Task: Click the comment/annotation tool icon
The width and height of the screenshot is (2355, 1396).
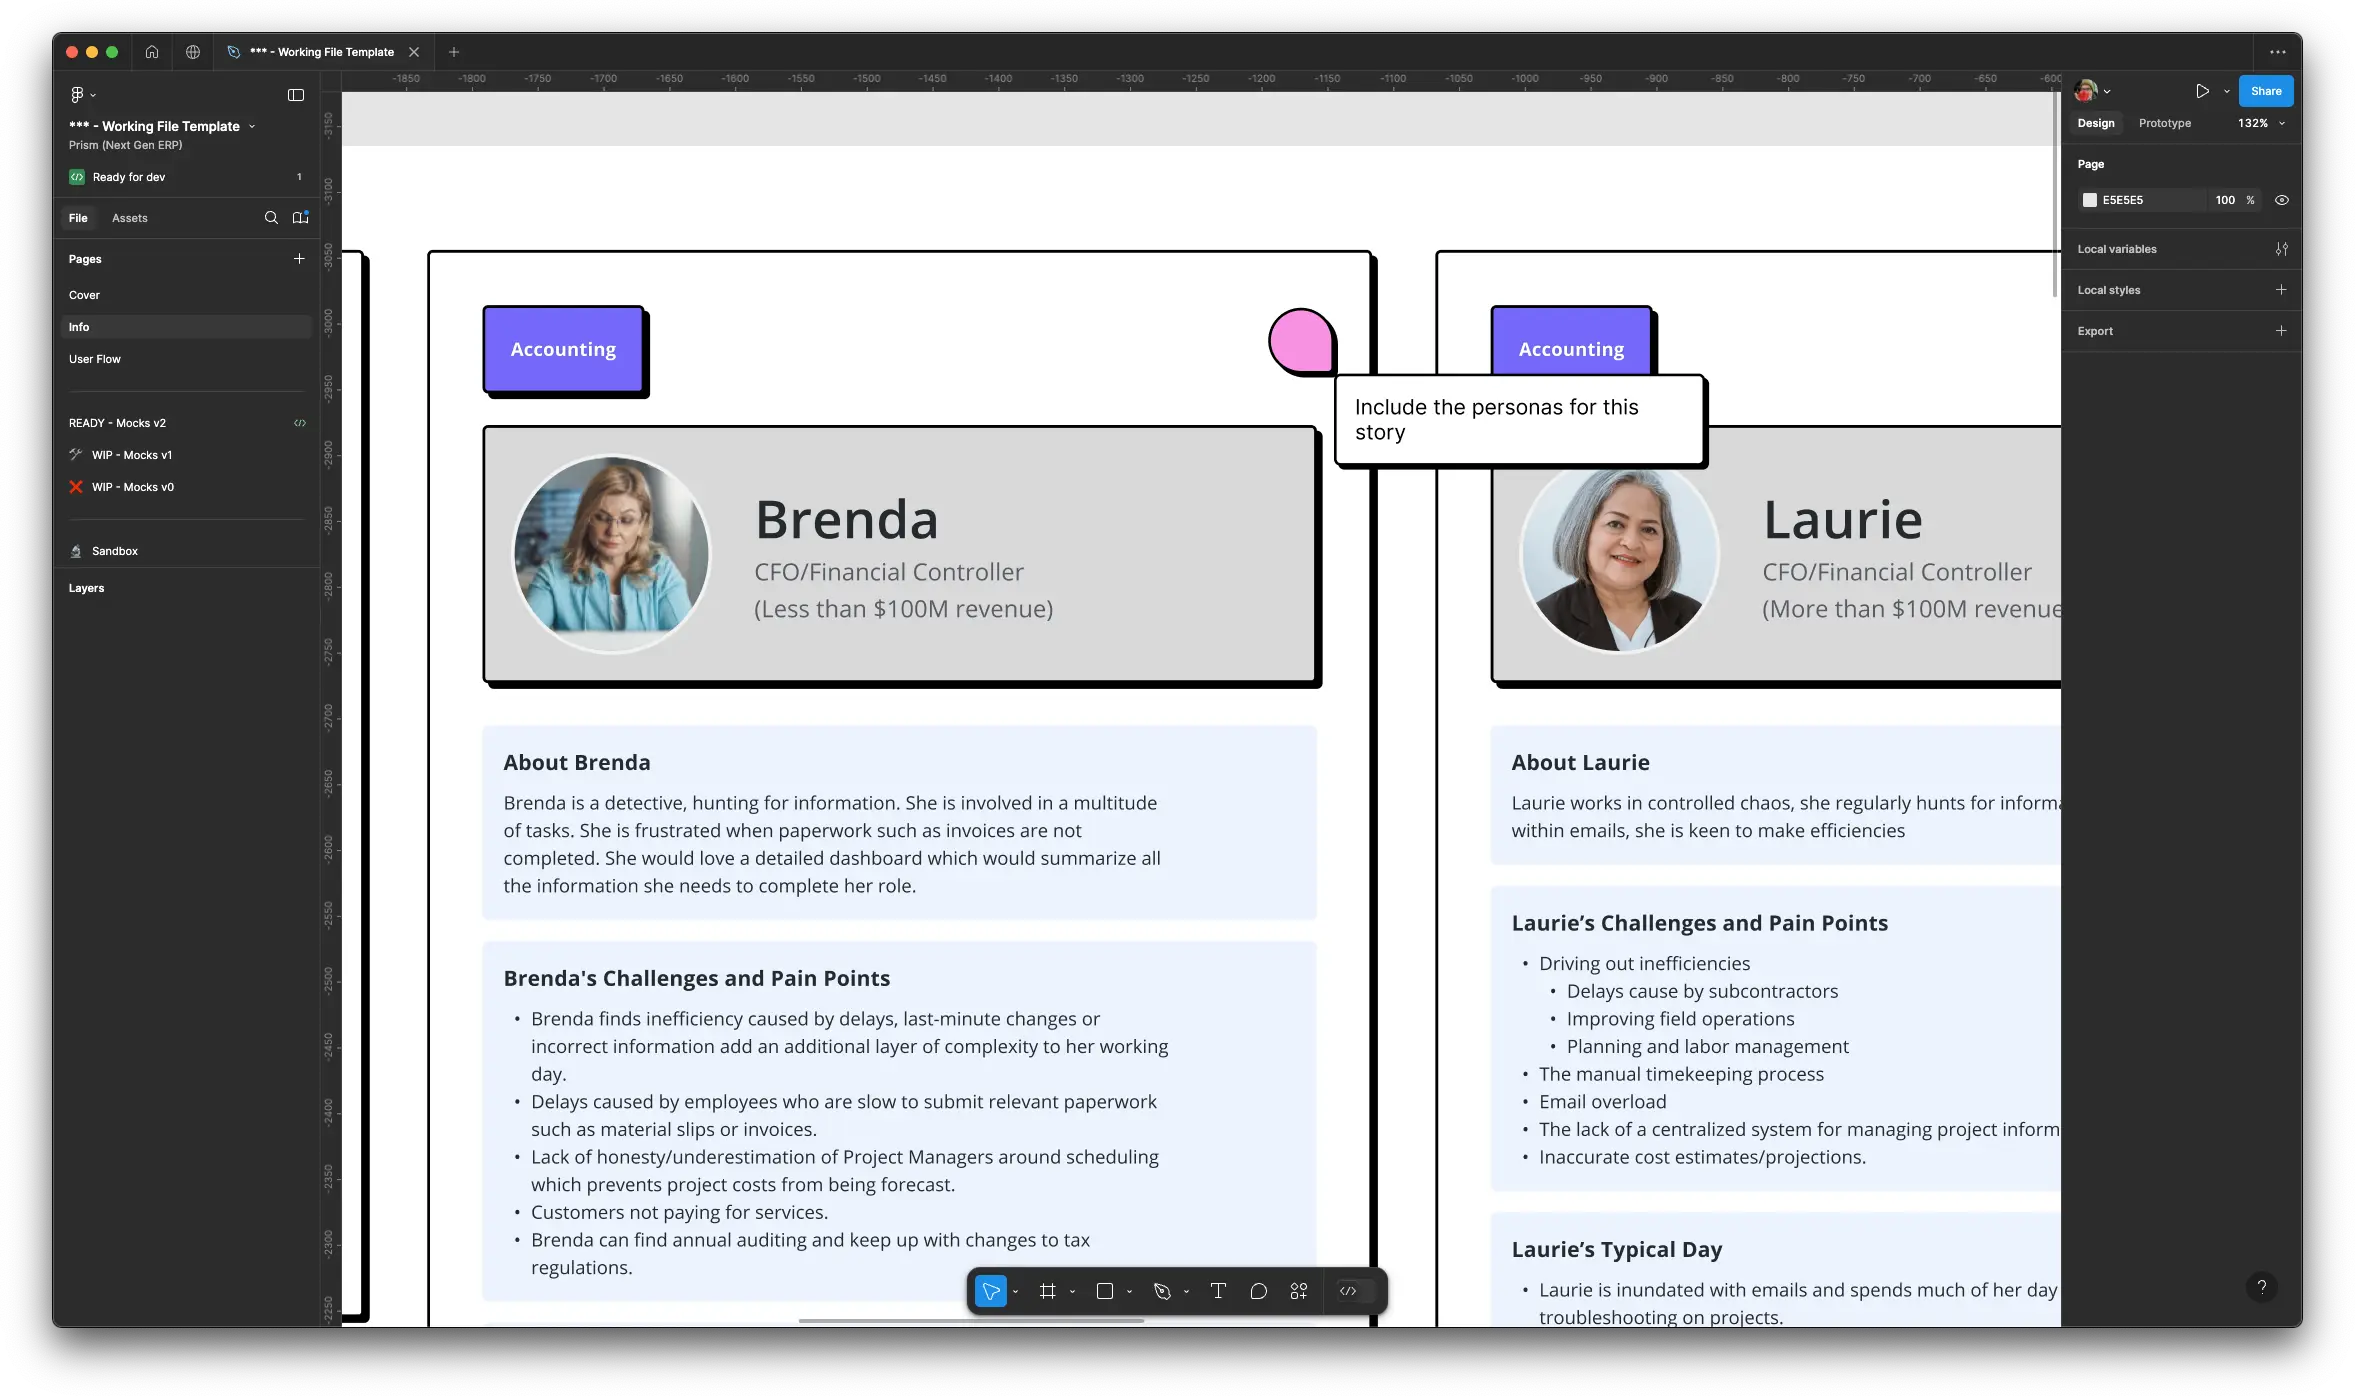Action: (x=1258, y=1291)
